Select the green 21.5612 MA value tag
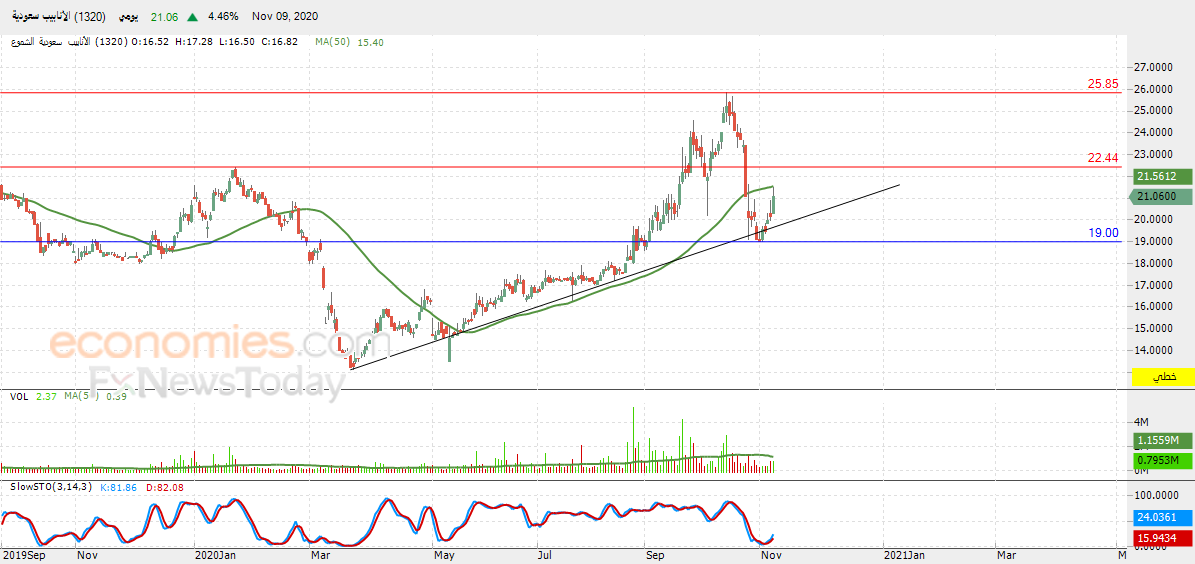The image size is (1195, 564). [1161, 176]
